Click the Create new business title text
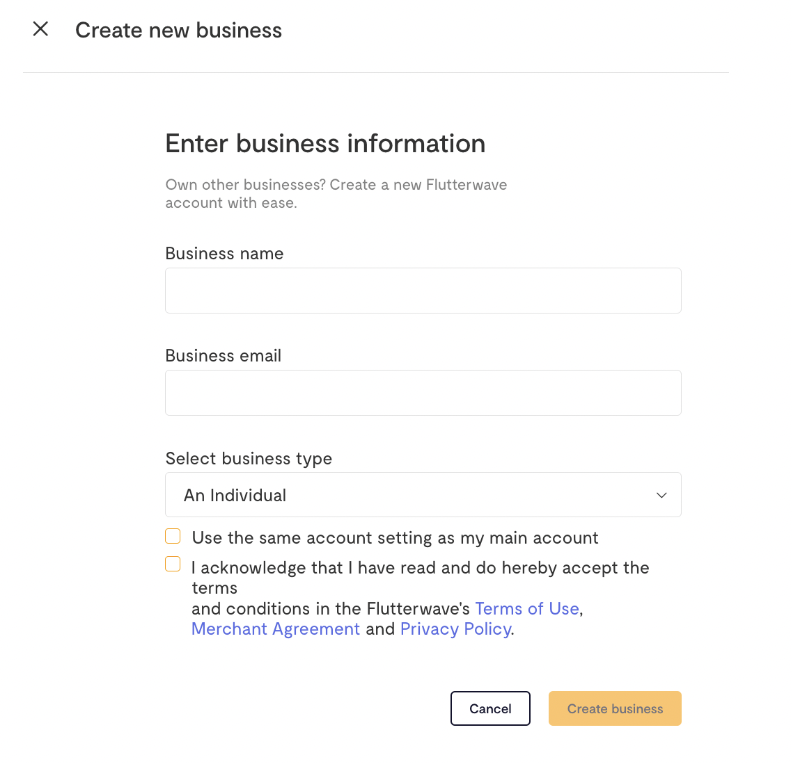The height and width of the screenshot is (763, 792). [x=178, y=30]
